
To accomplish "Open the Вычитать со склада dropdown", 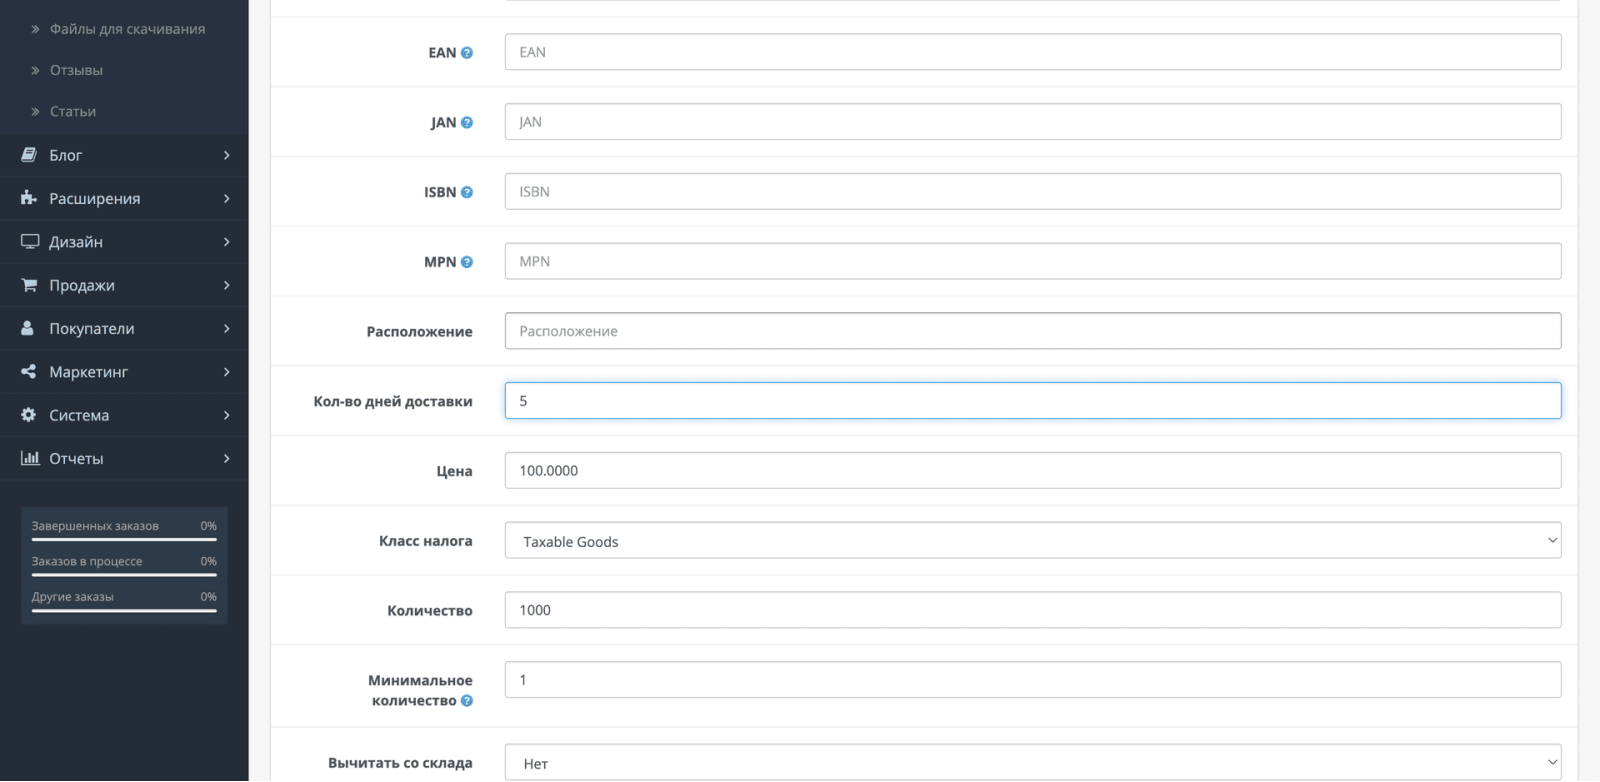I will tap(1033, 762).
